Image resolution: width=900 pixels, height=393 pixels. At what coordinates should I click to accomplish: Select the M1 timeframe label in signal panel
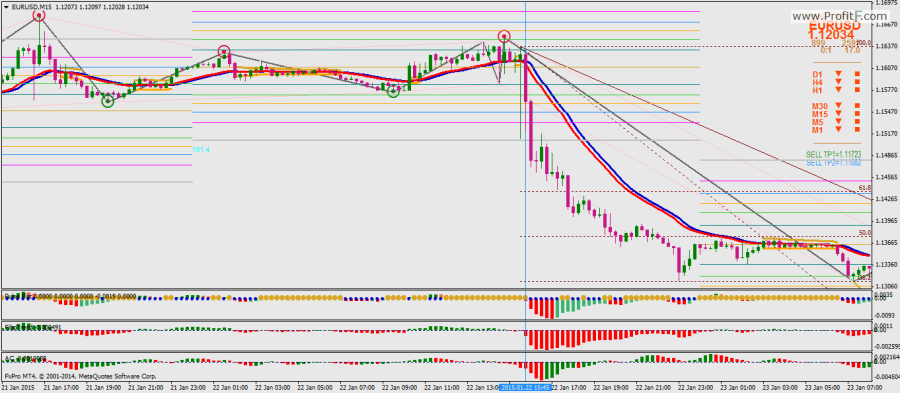[817, 130]
